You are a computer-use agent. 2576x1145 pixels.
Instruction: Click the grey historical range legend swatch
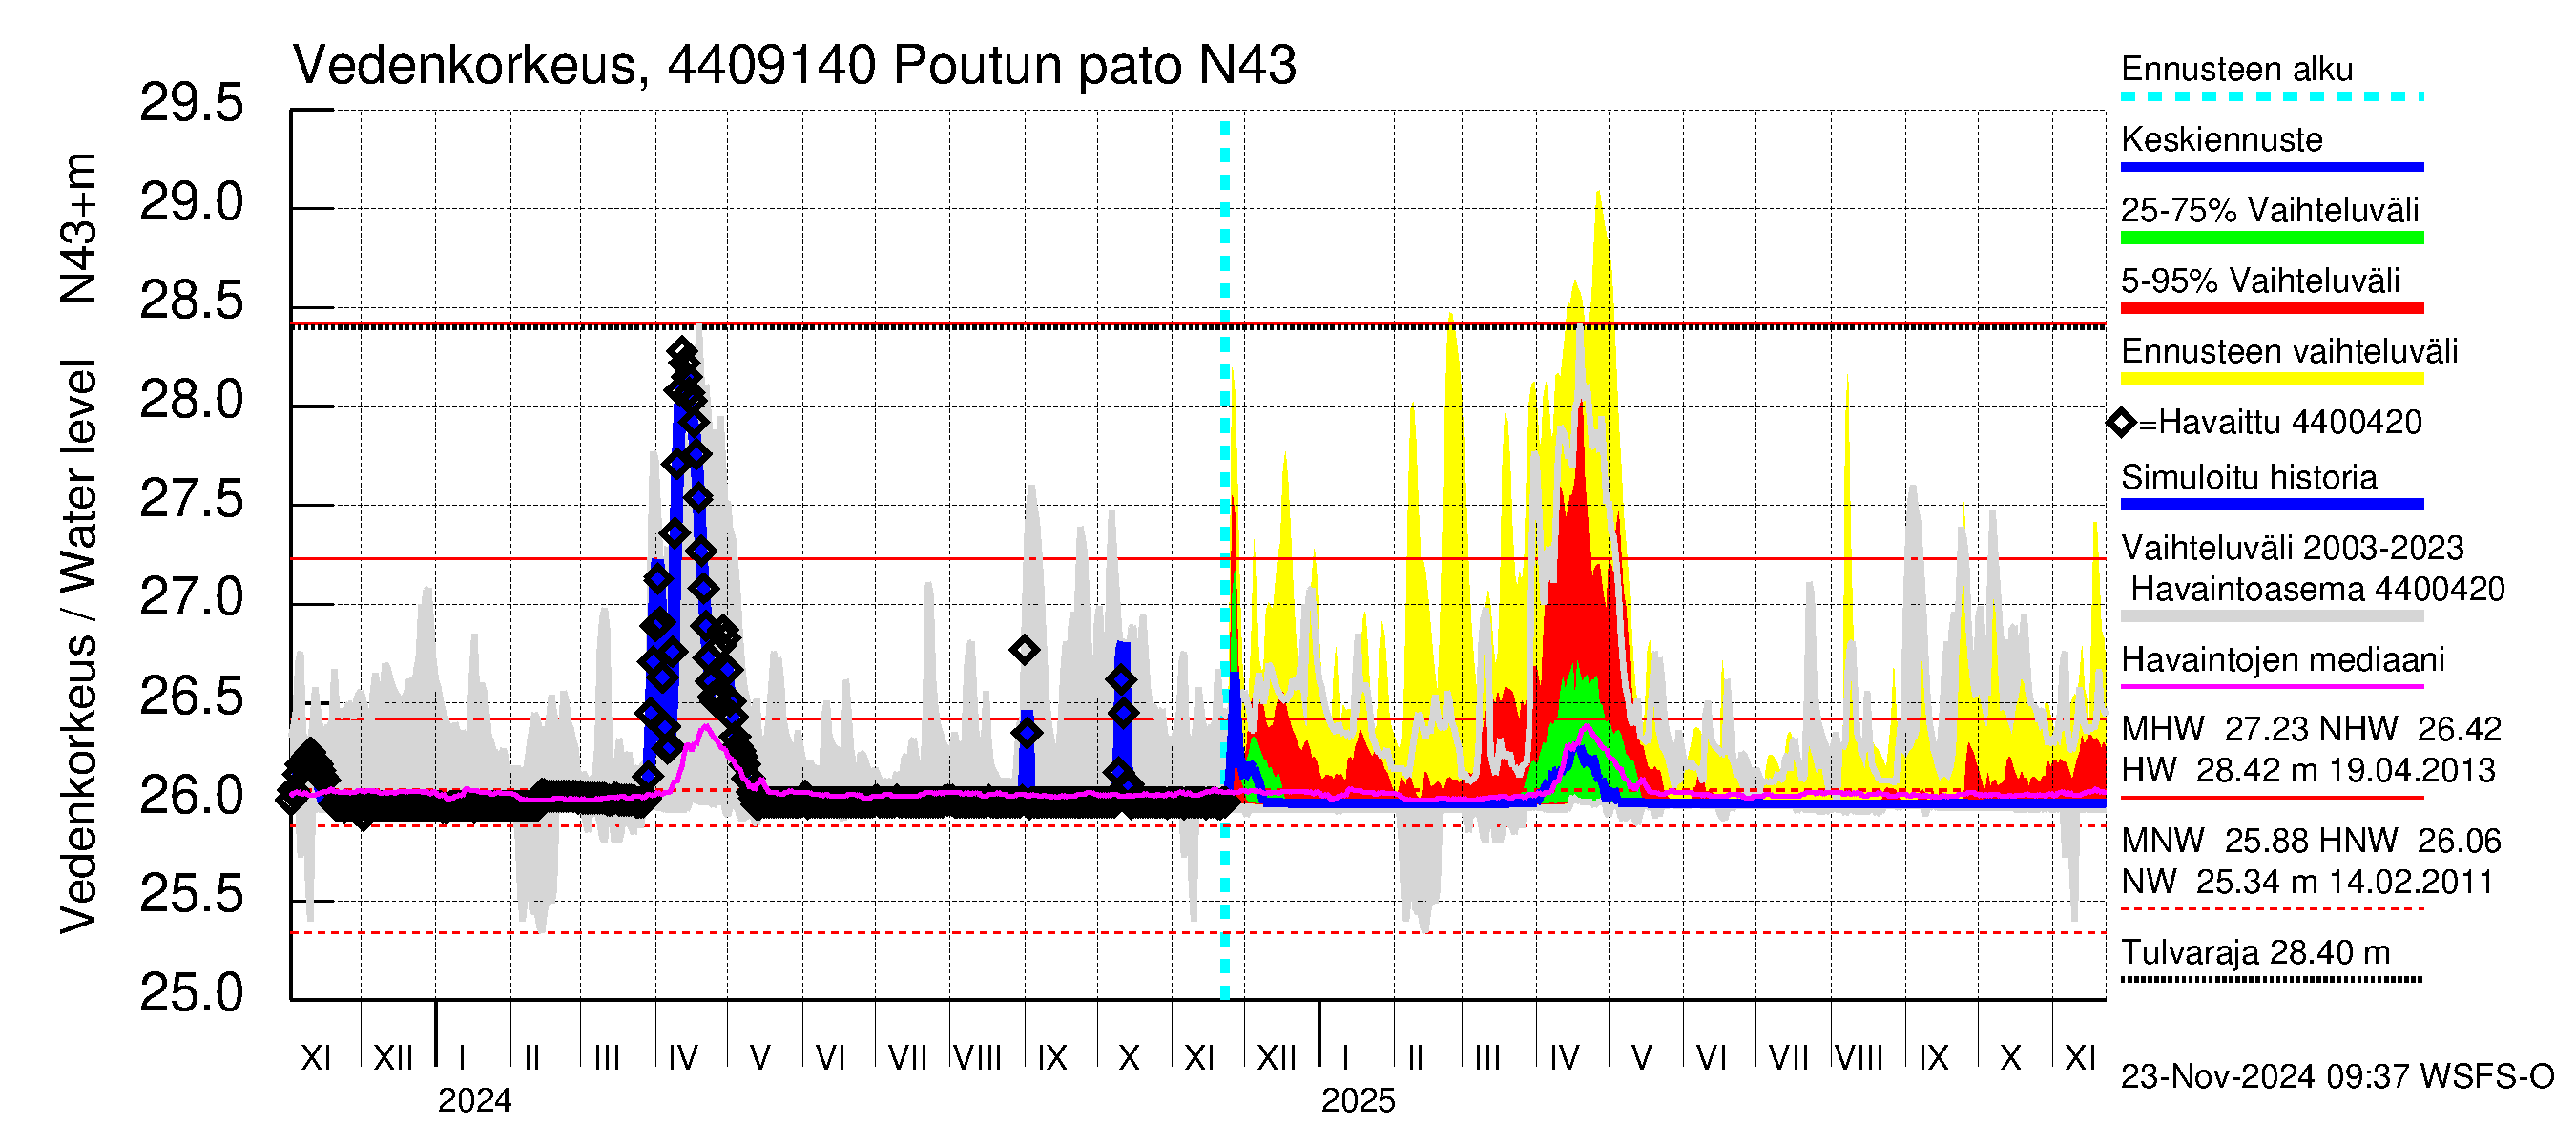coord(2271,617)
